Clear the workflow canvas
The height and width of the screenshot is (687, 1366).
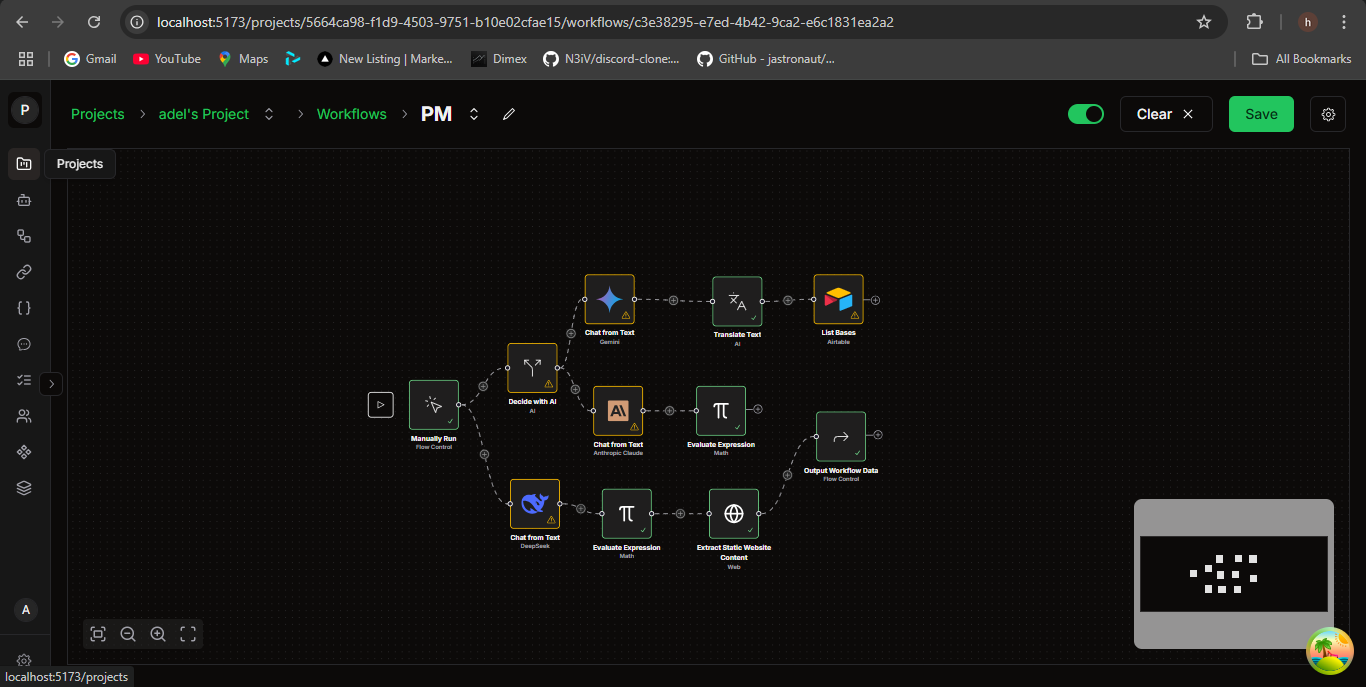pos(1165,114)
